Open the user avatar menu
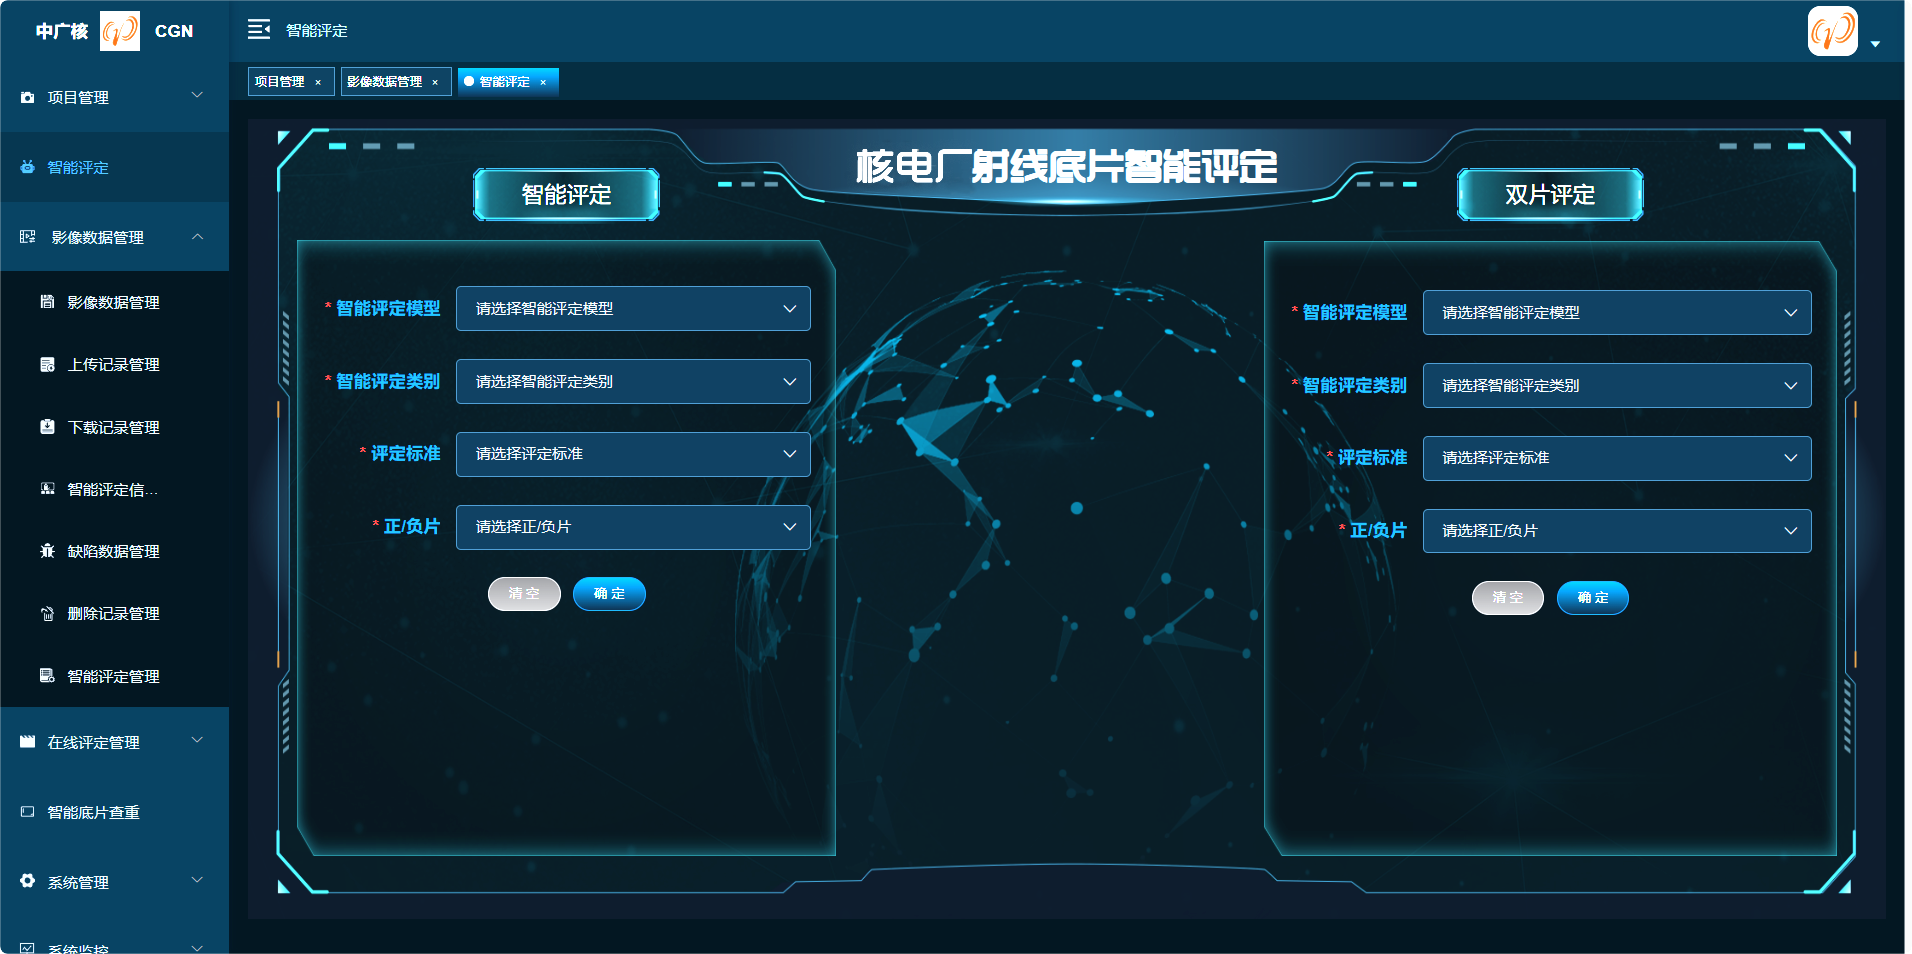The height and width of the screenshot is (954, 1912). 1833,32
